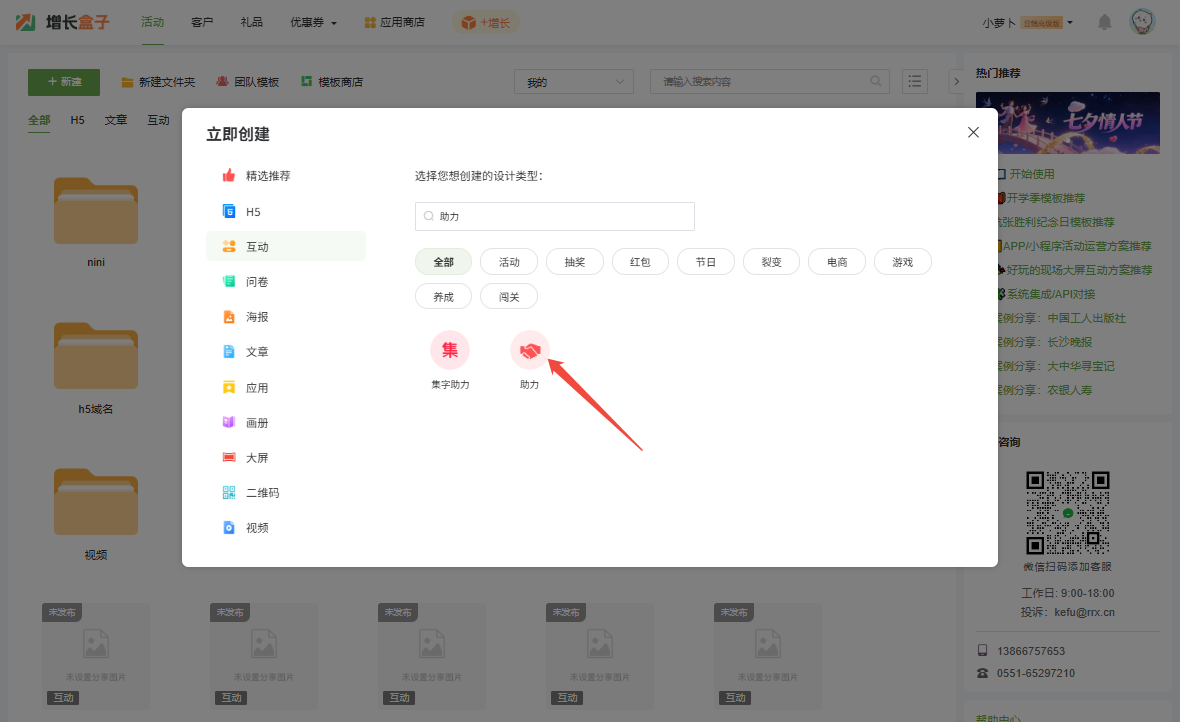The width and height of the screenshot is (1180, 722).
Task: Filter by 抽奖 tag
Action: point(575,262)
